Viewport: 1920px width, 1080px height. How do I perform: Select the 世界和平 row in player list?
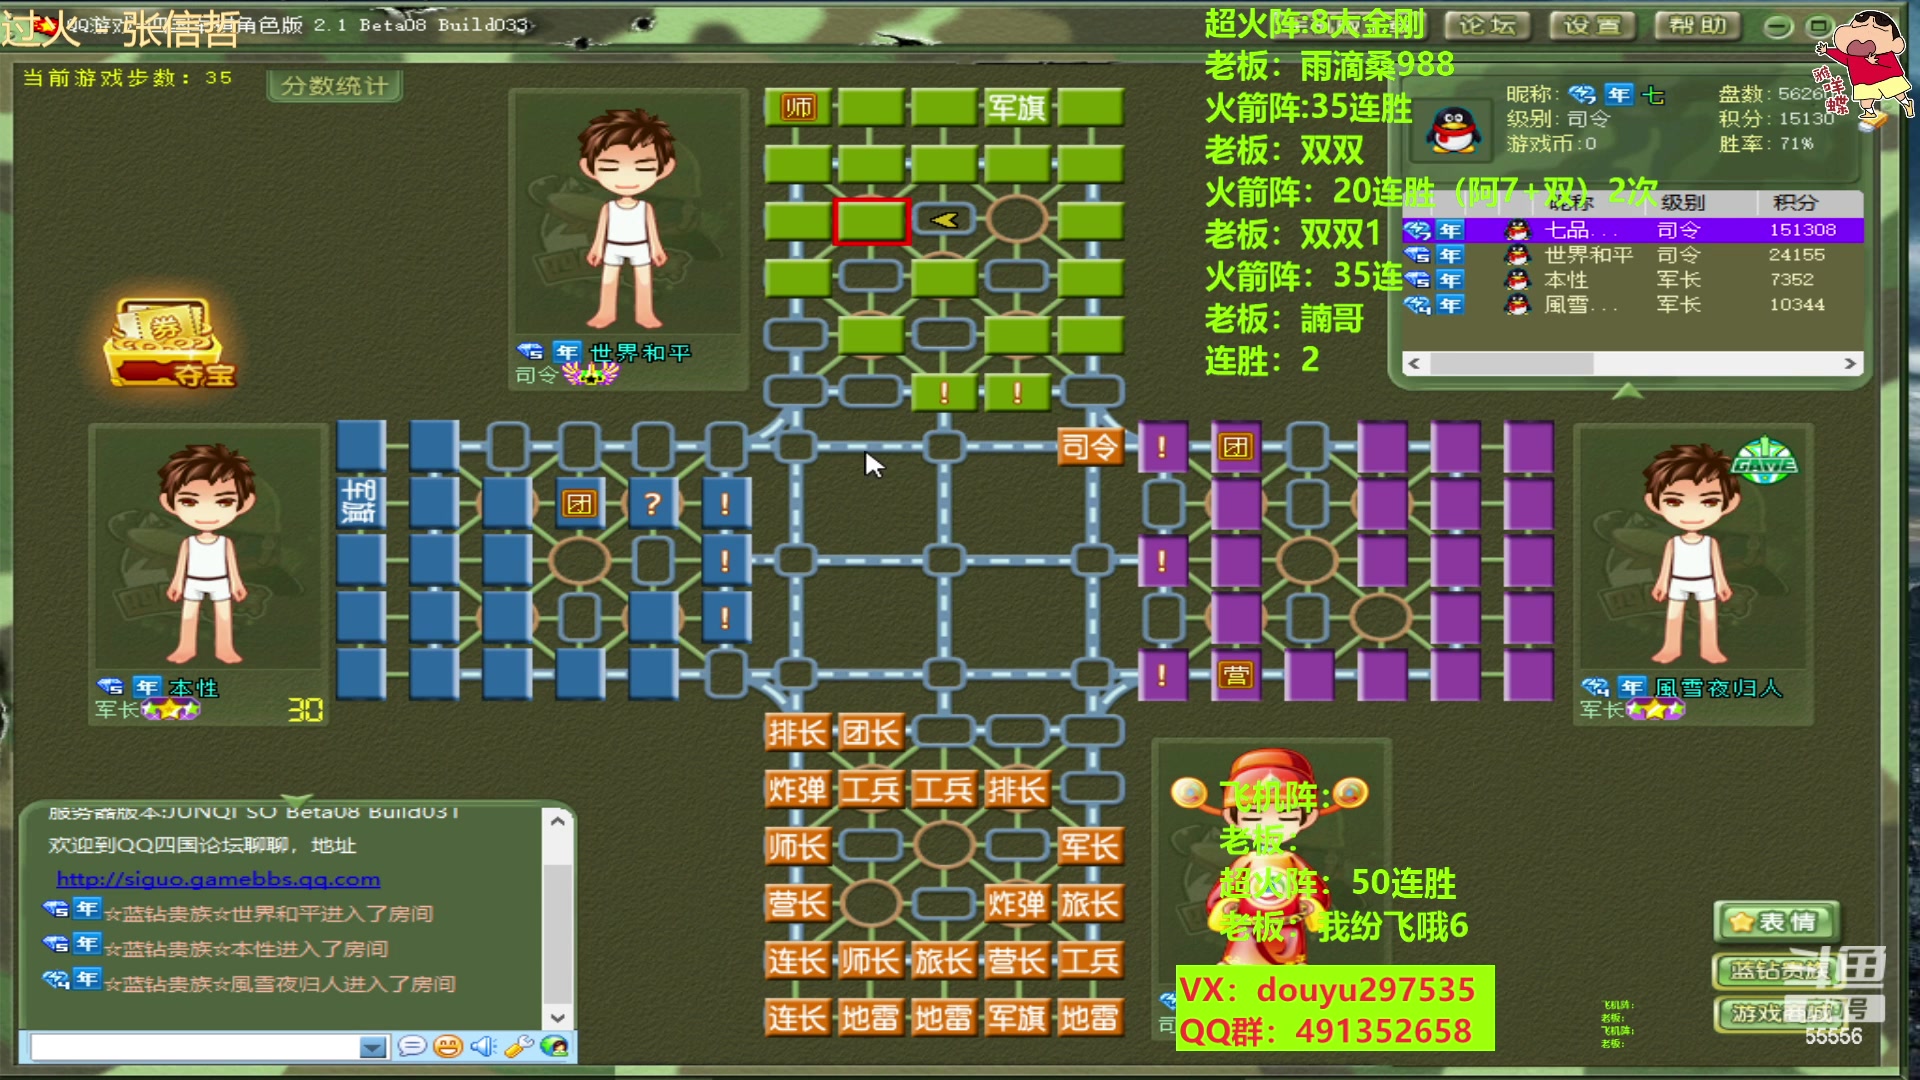coord(1633,255)
